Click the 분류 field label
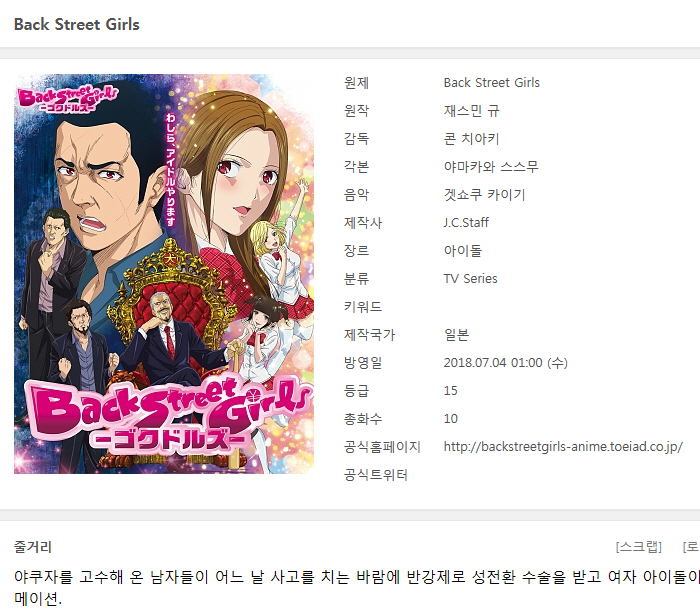700x612 pixels. [356, 279]
